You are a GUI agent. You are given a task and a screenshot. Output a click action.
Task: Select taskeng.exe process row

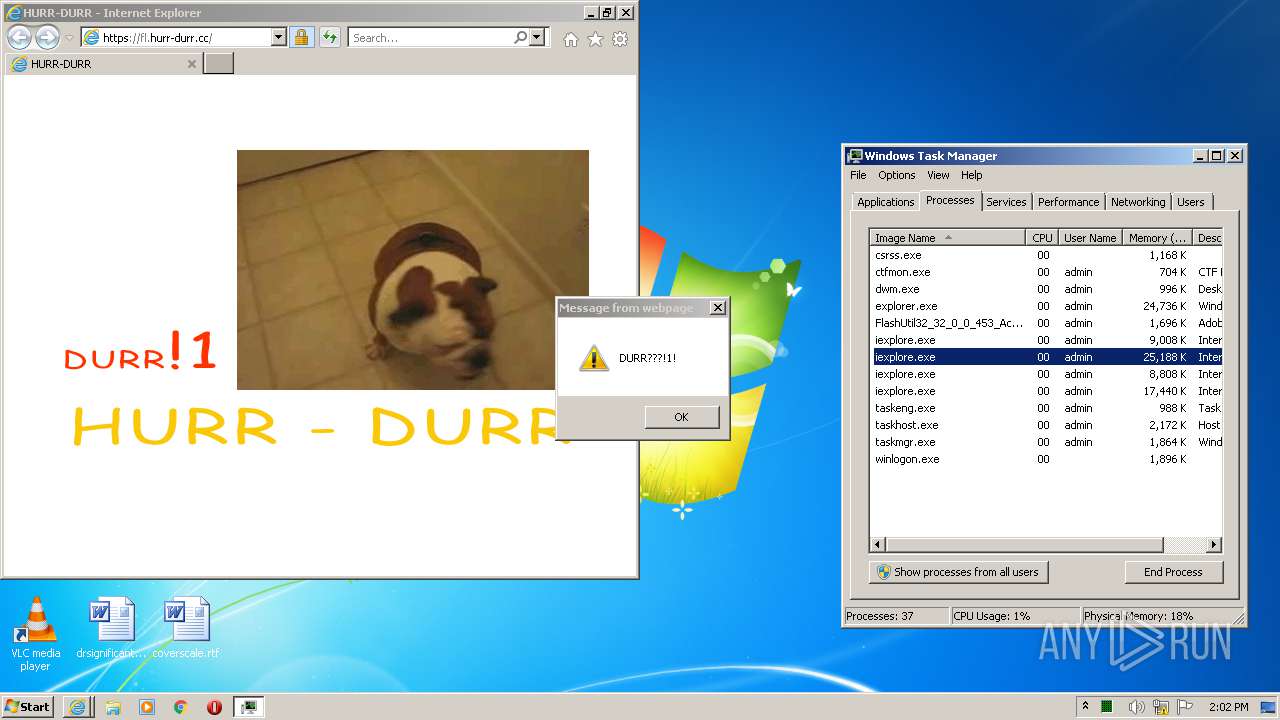coord(1046,408)
